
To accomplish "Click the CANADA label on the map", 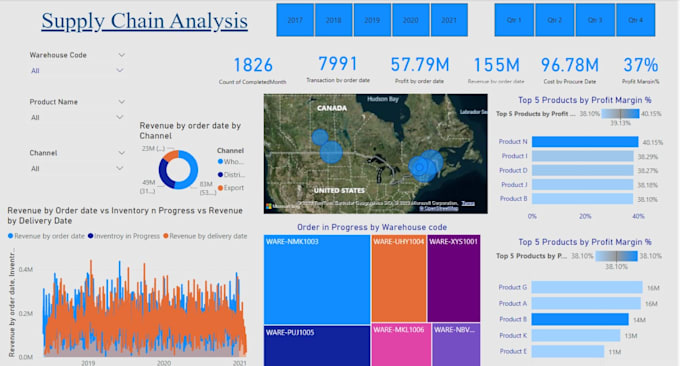I will pyautogui.click(x=332, y=108).
